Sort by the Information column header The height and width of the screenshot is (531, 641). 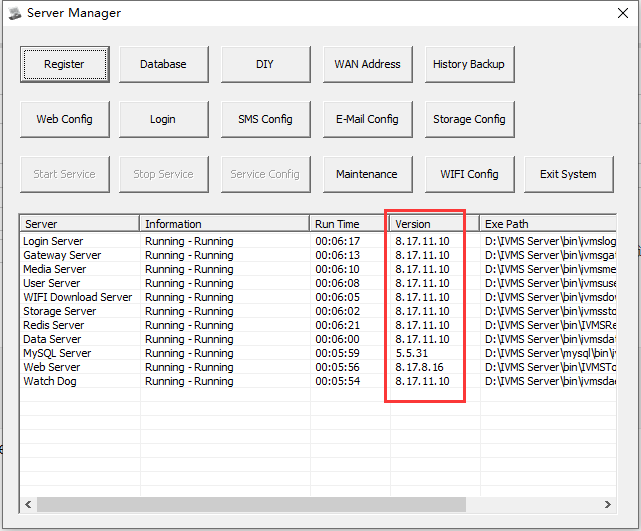(x=224, y=224)
